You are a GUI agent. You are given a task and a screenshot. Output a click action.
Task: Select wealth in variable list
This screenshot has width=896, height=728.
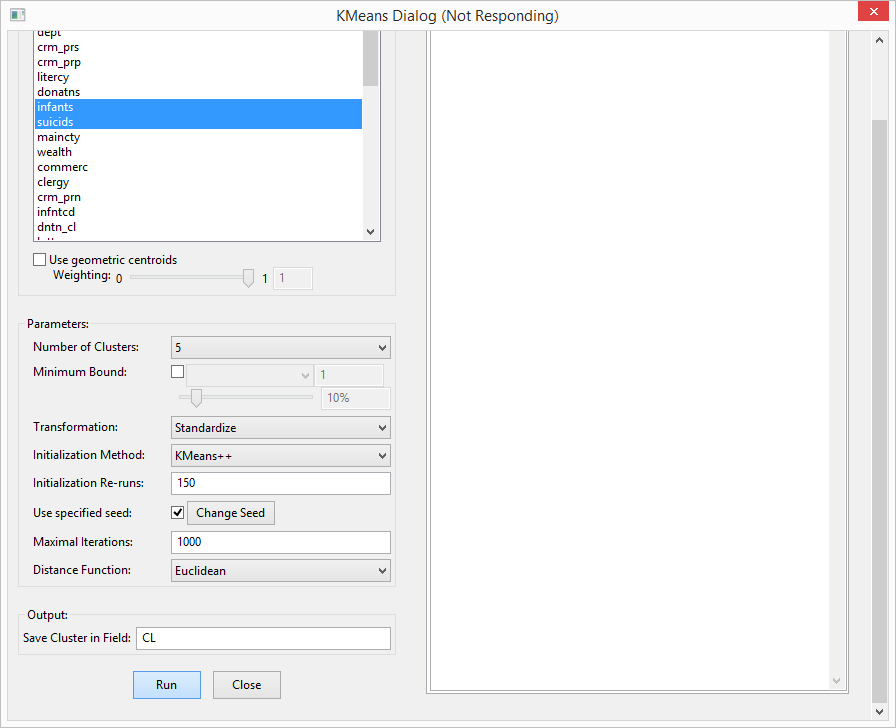pos(198,152)
